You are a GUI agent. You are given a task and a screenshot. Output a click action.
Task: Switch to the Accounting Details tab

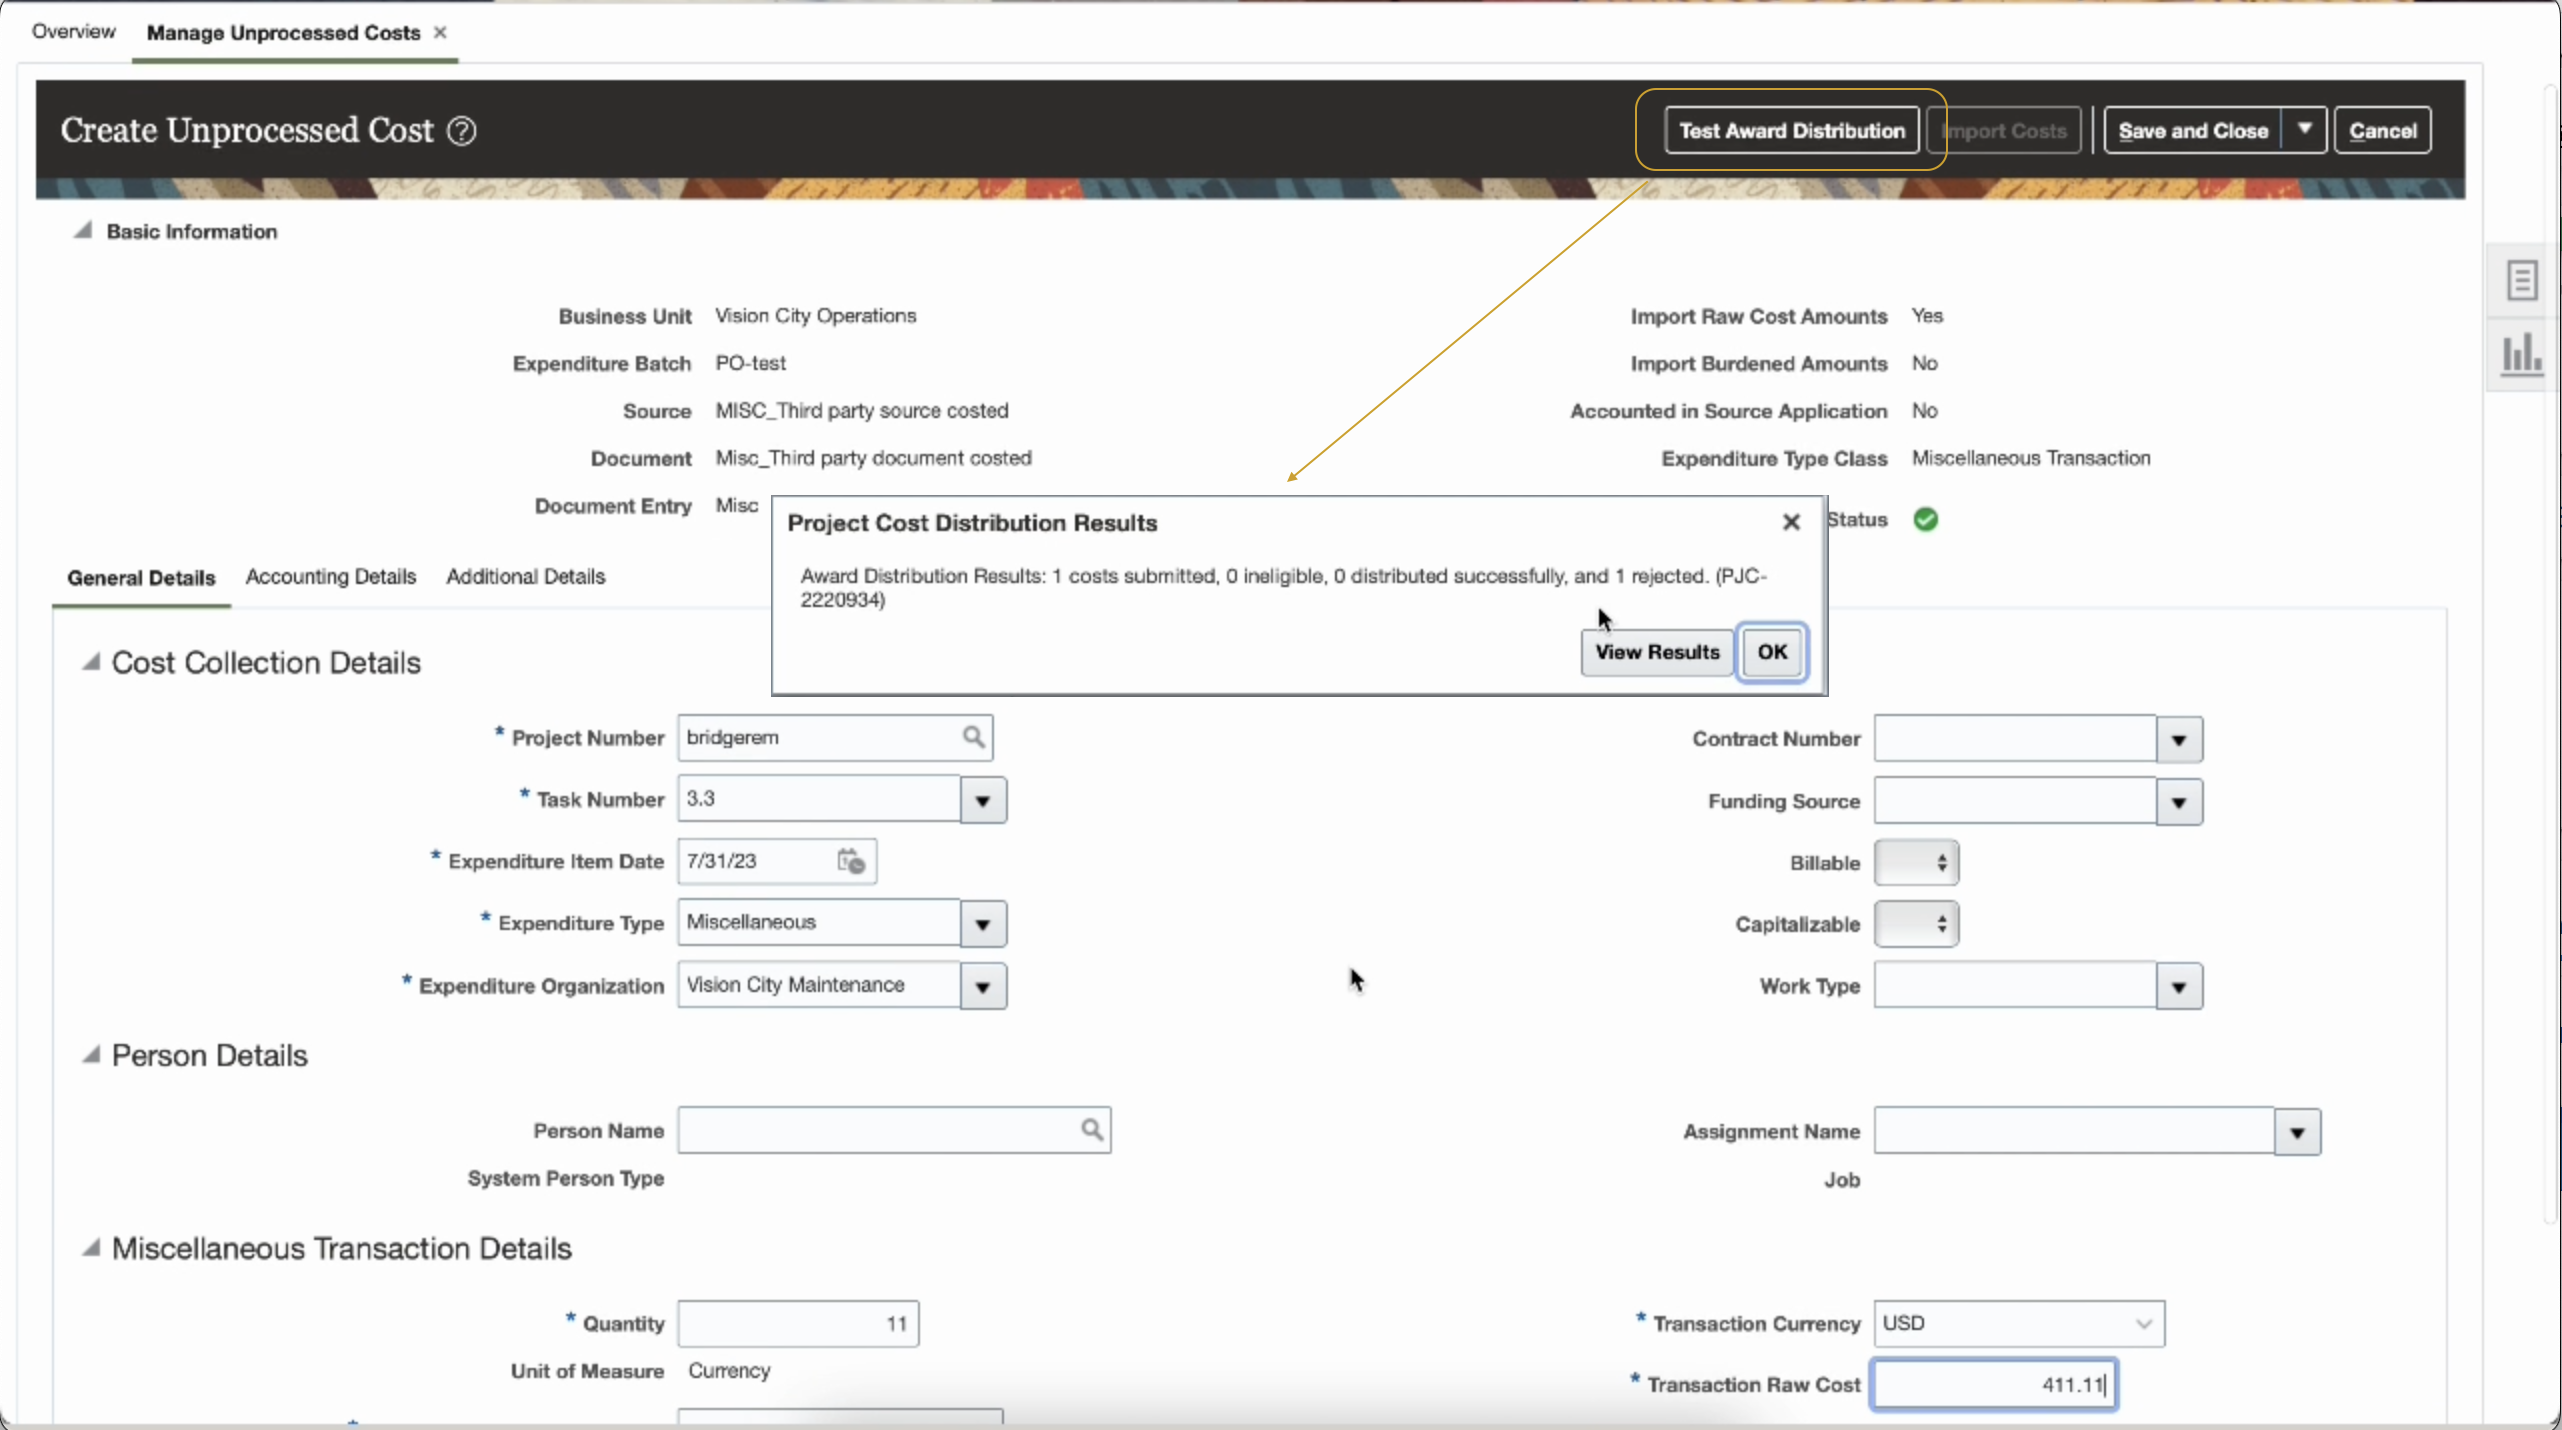point(330,577)
